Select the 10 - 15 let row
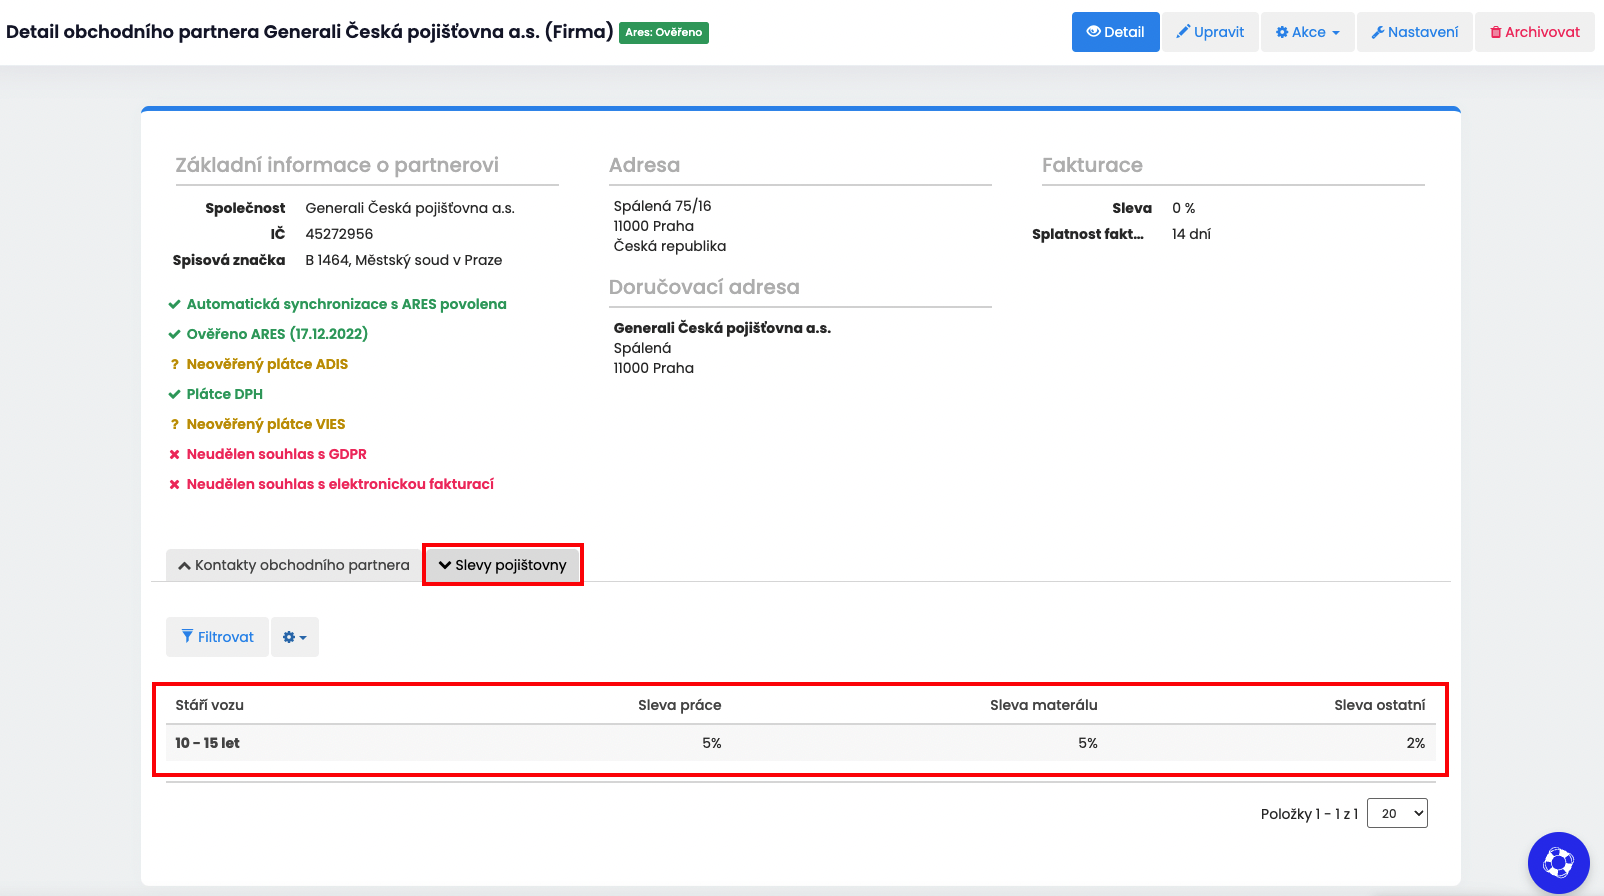The height and width of the screenshot is (896, 1604). tap(800, 743)
